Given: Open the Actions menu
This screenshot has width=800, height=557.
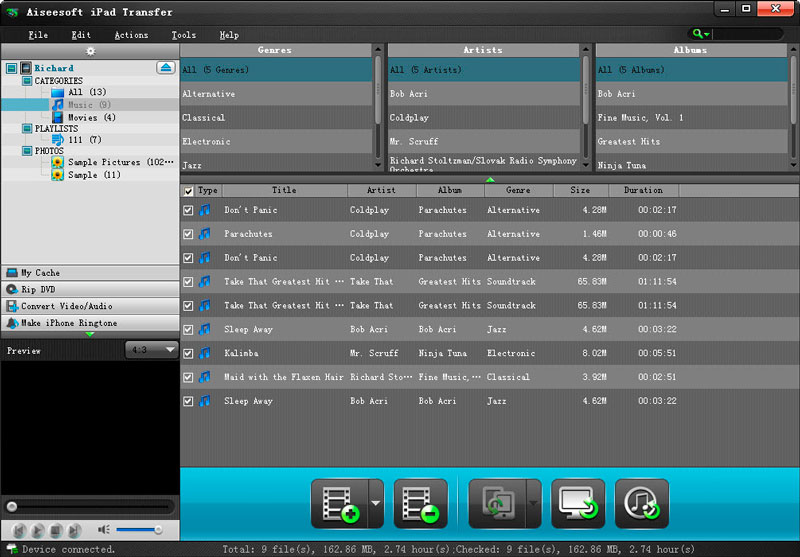Looking at the screenshot, I should coord(131,35).
